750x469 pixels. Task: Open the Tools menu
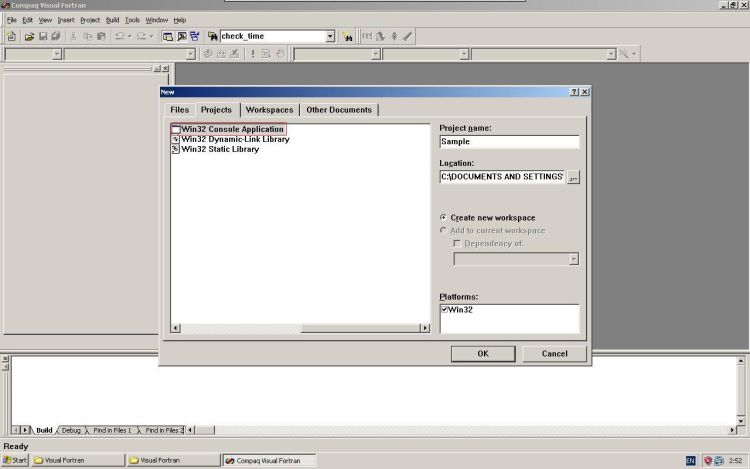132,20
